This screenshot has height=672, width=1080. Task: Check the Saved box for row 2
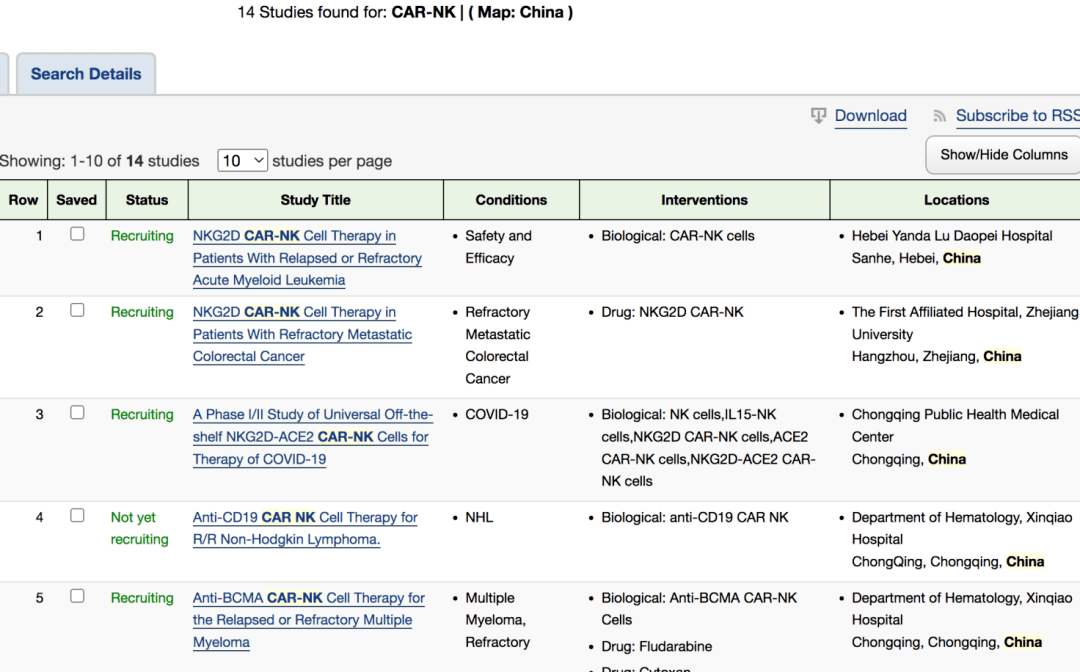tap(77, 311)
